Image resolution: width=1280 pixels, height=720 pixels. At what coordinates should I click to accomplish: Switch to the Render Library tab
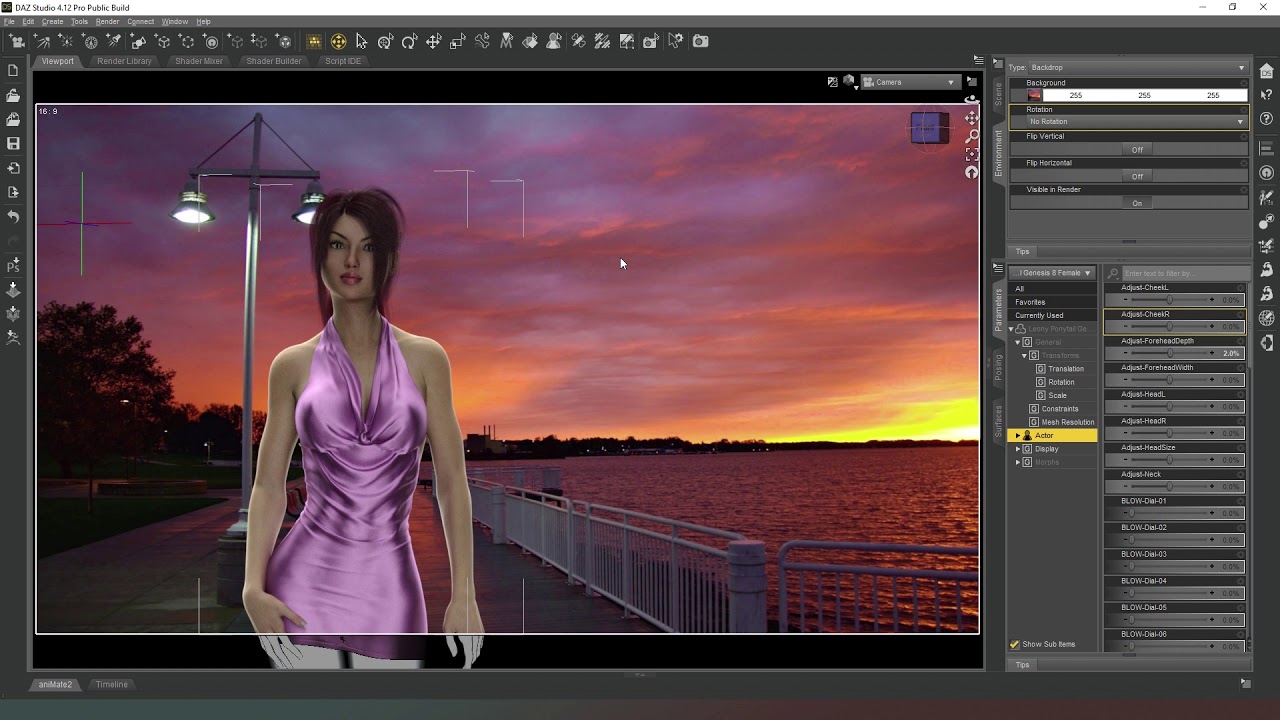click(124, 61)
